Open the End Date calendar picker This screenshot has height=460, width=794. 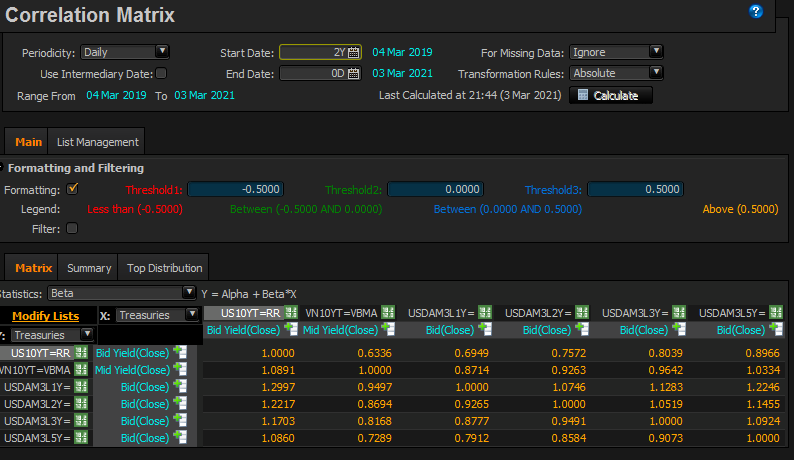coord(353,73)
